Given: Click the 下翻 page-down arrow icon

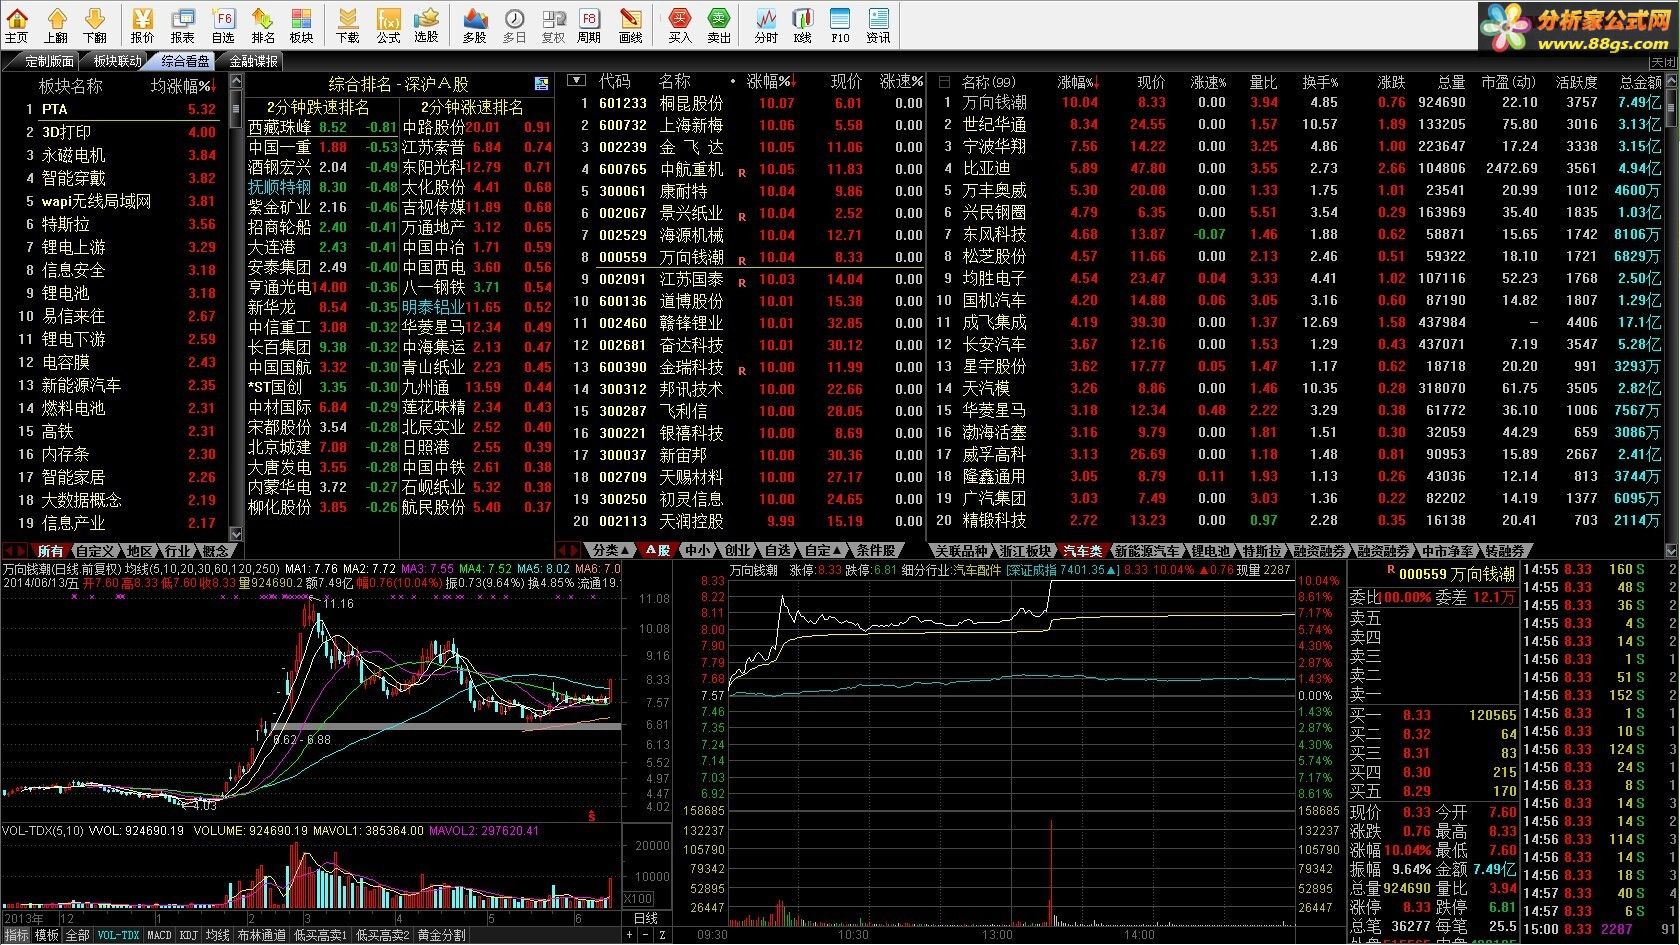Looking at the screenshot, I should pos(95,25).
